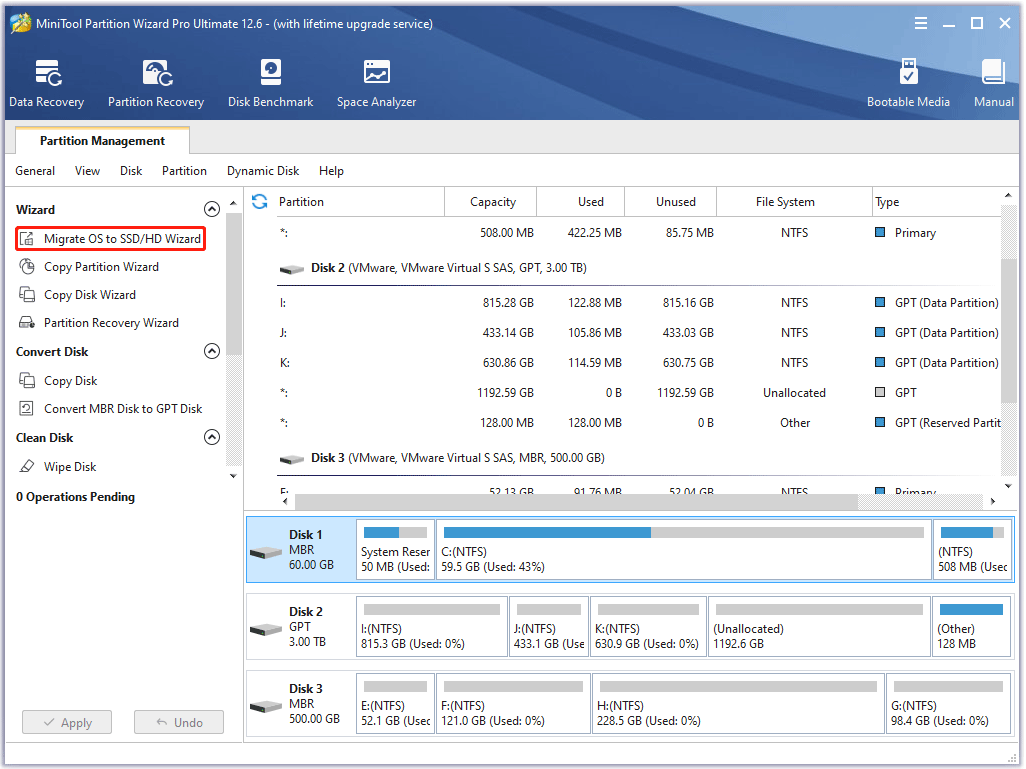Screen dimensions: 1026x769
Task: Click the Copy Disk Wizard icon
Action: click(x=27, y=295)
